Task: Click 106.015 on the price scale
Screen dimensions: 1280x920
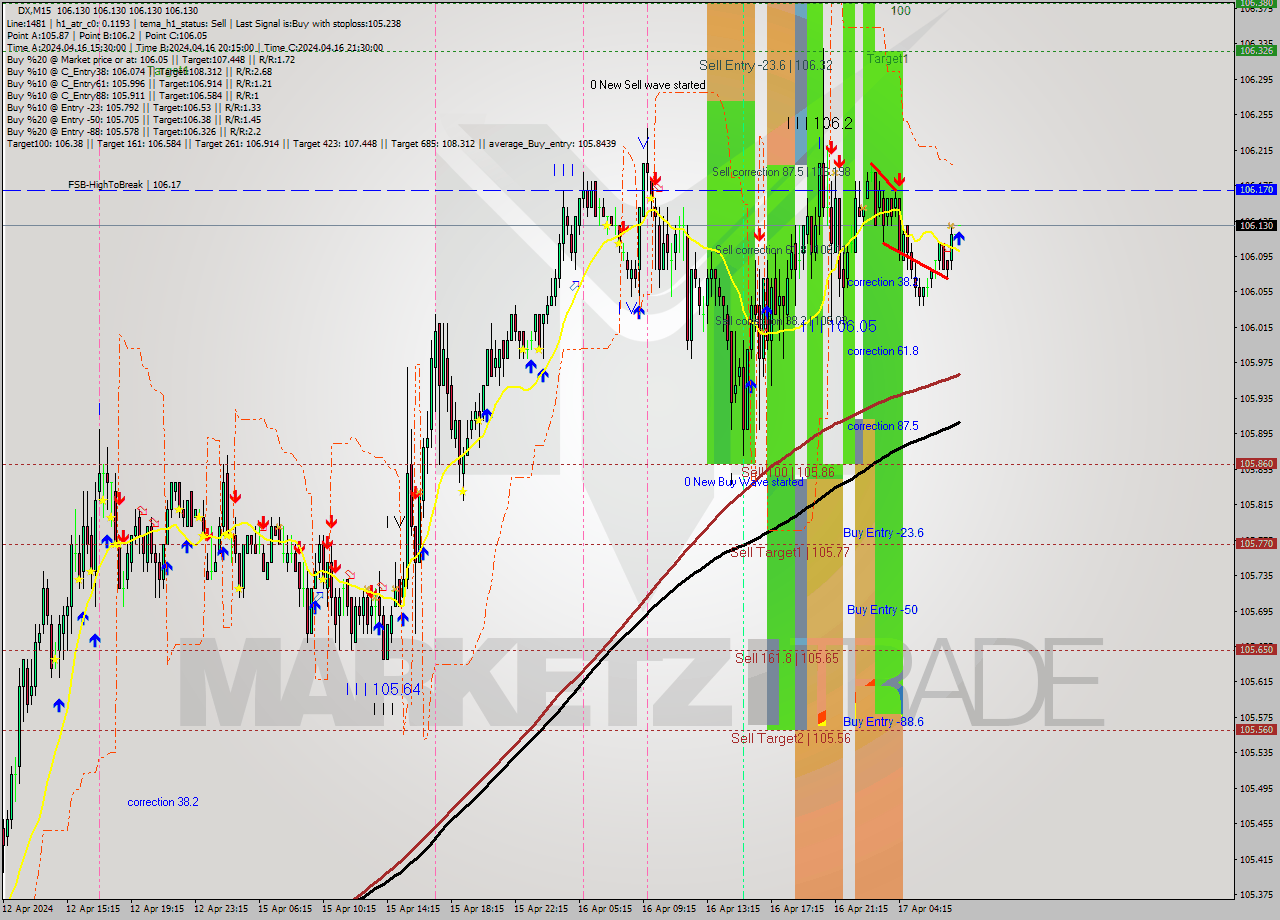Action: point(1255,327)
